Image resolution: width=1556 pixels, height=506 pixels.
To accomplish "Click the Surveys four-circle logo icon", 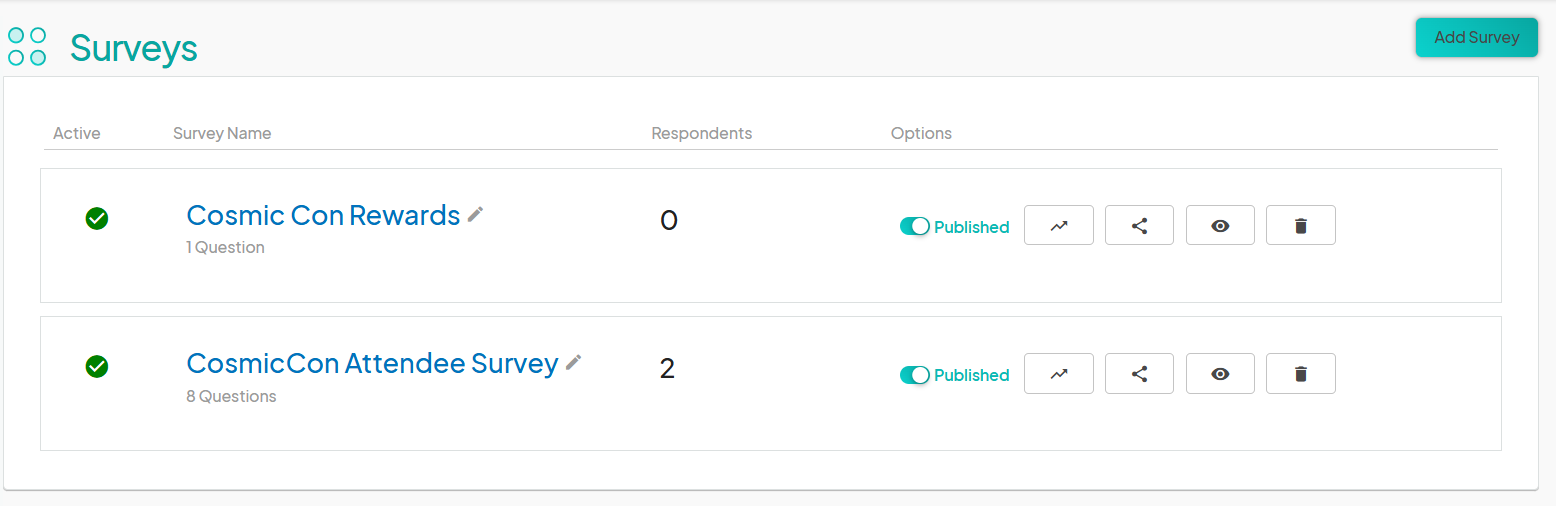I will tap(27, 47).
